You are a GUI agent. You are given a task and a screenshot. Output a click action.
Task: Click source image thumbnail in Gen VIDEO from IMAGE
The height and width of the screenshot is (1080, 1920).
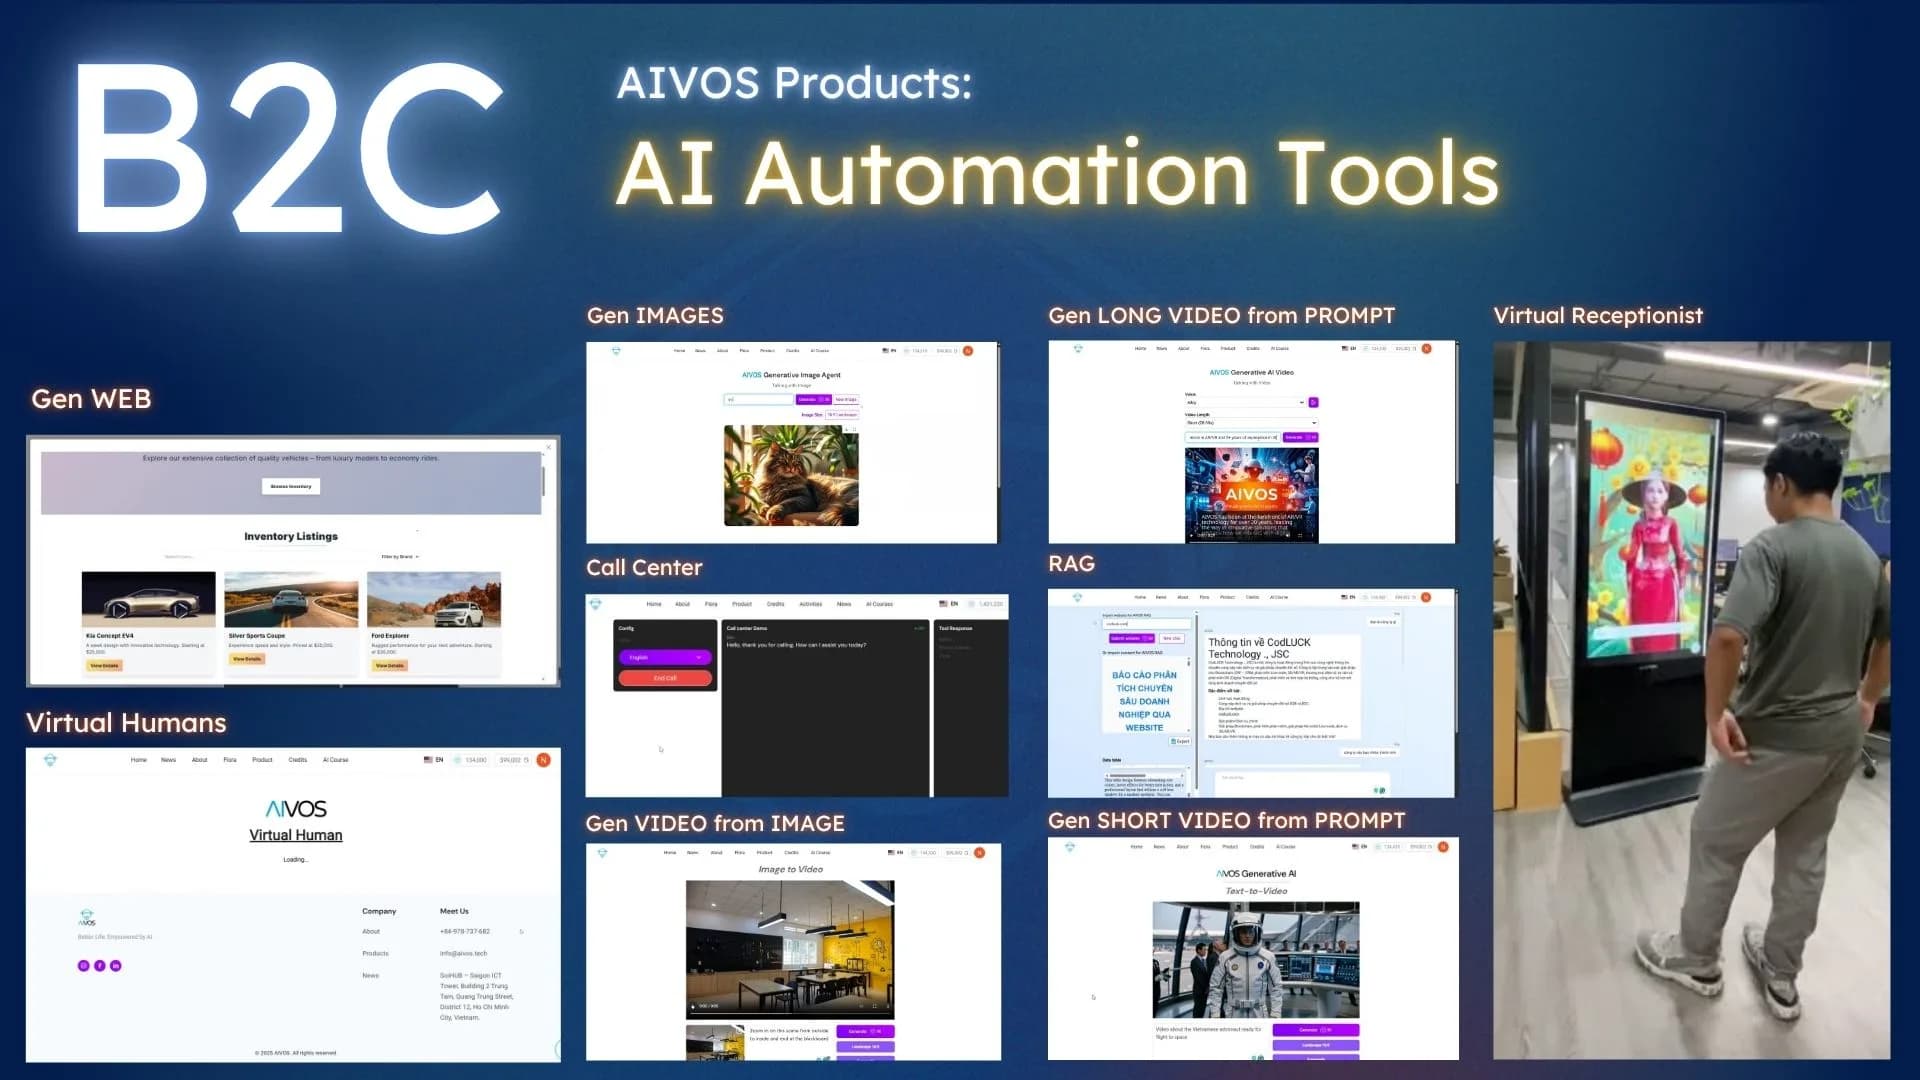(715, 1042)
